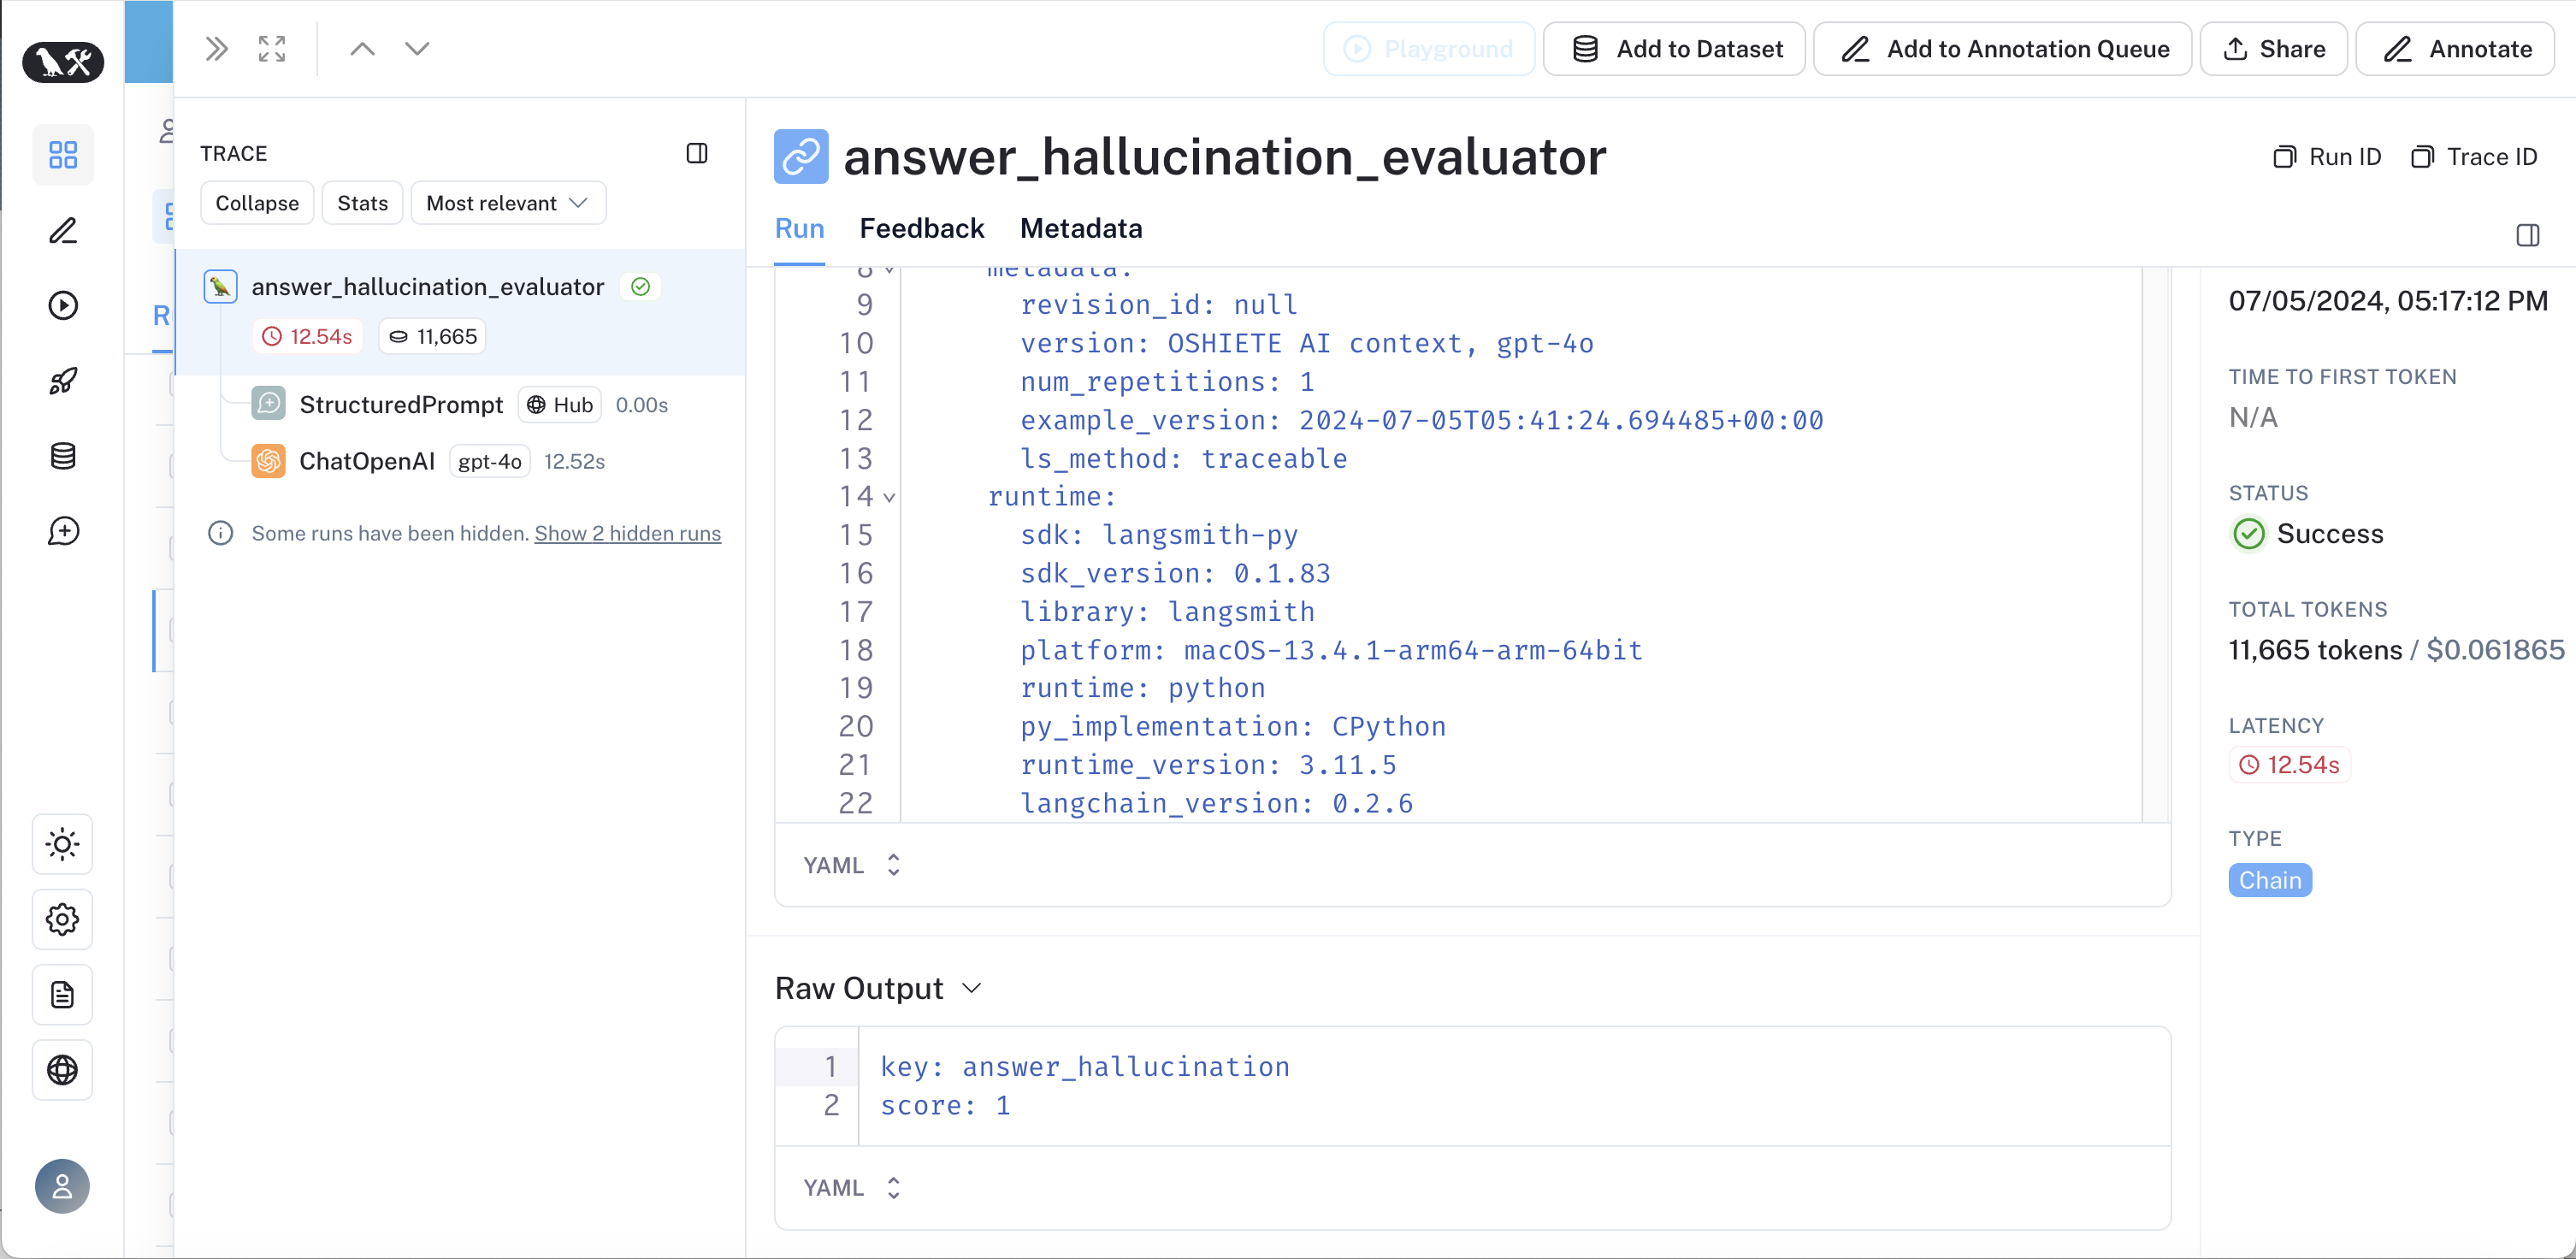Click the code block vertical scrollbar

(x=2156, y=544)
